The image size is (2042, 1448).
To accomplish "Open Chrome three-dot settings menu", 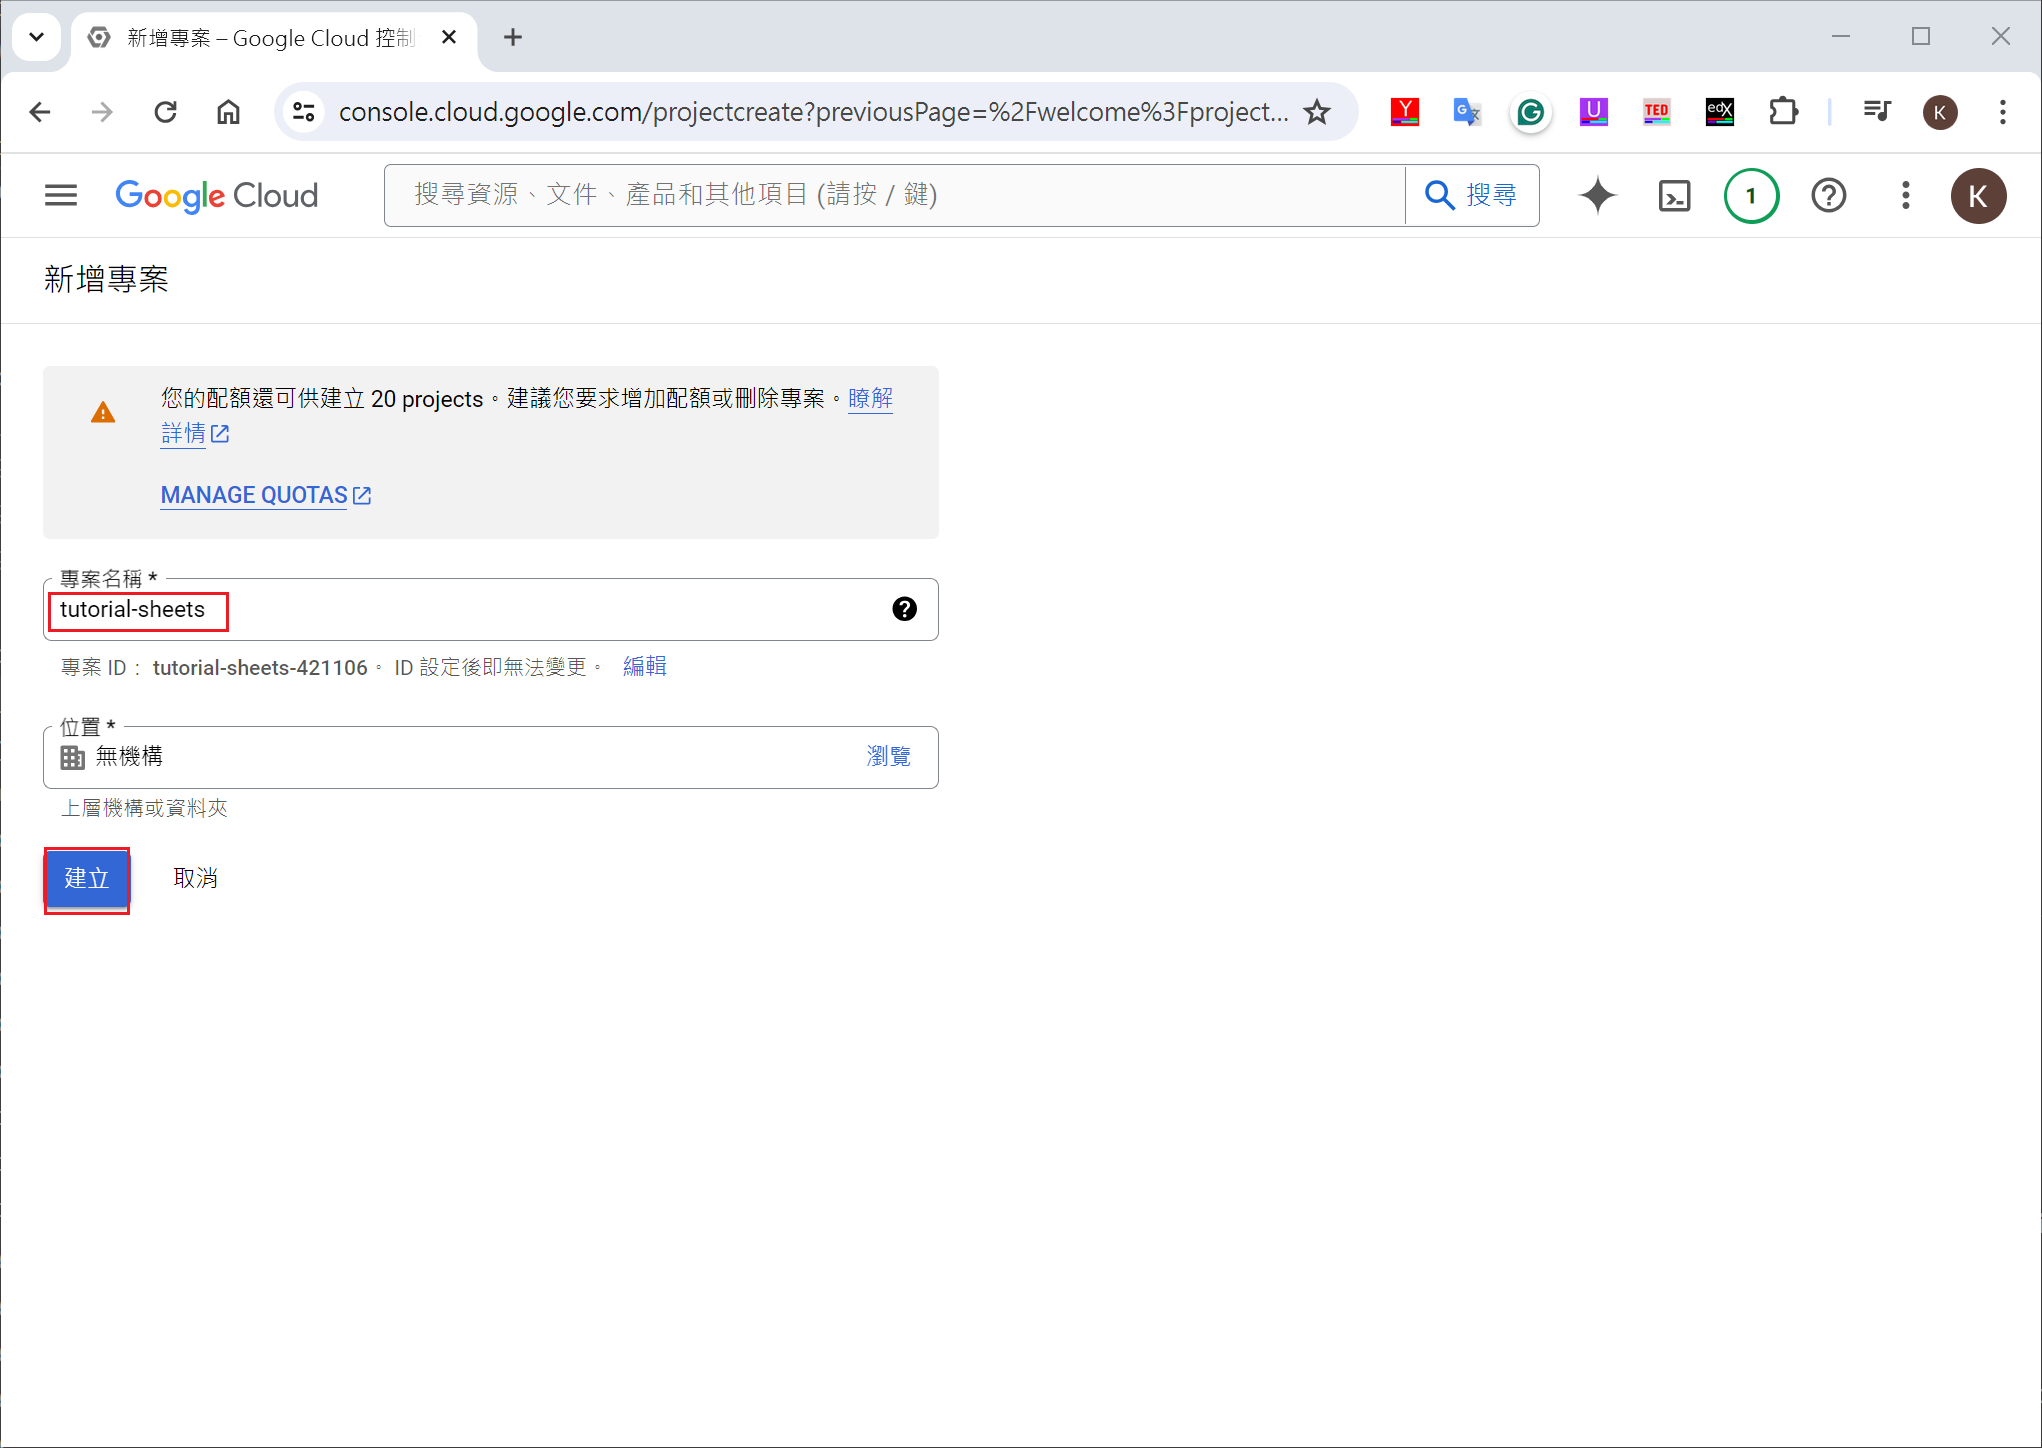I will pyautogui.click(x=2002, y=112).
